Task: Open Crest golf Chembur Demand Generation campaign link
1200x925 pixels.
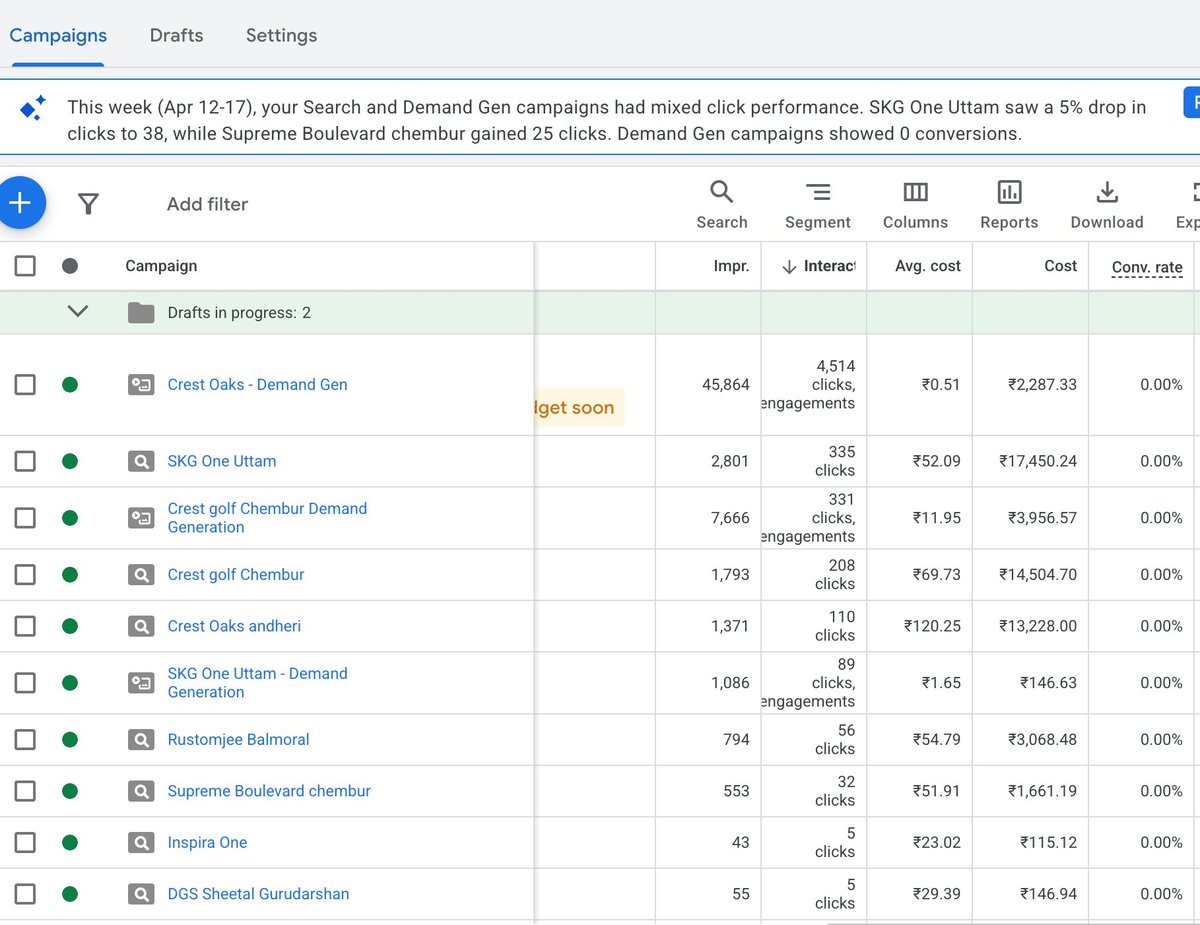Action: pyautogui.click(x=267, y=518)
